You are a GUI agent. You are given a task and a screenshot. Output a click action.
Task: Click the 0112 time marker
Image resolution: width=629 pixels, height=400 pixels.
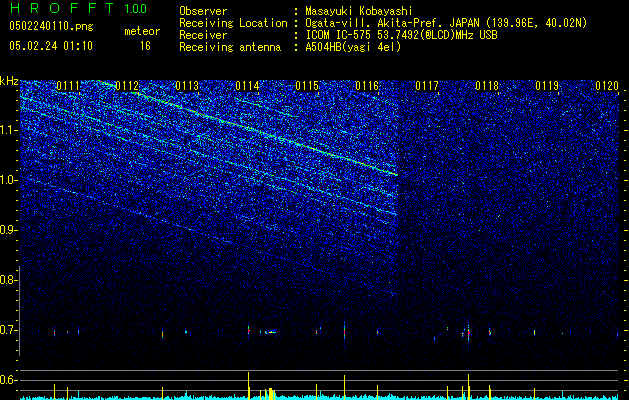tap(127, 86)
